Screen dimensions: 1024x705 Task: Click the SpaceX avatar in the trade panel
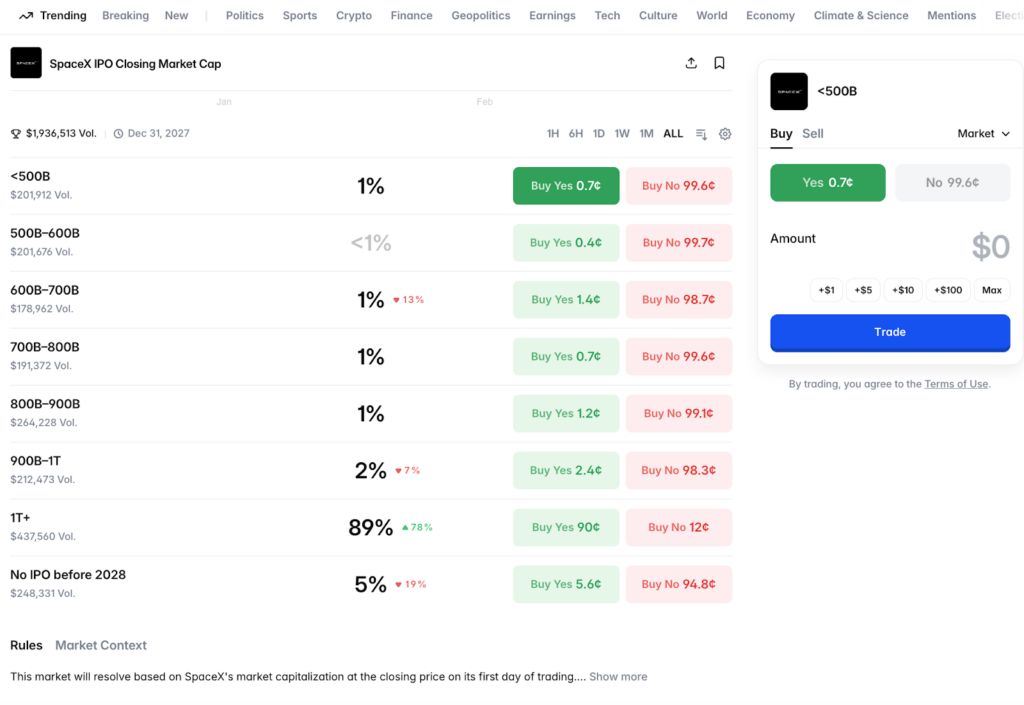pyautogui.click(x=789, y=91)
